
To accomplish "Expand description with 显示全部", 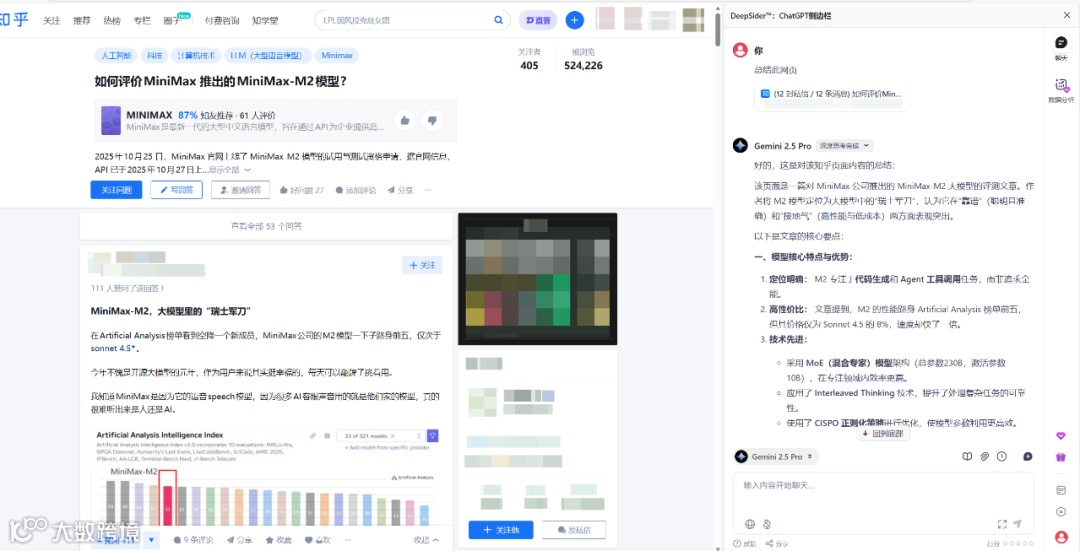I will 229,169.
